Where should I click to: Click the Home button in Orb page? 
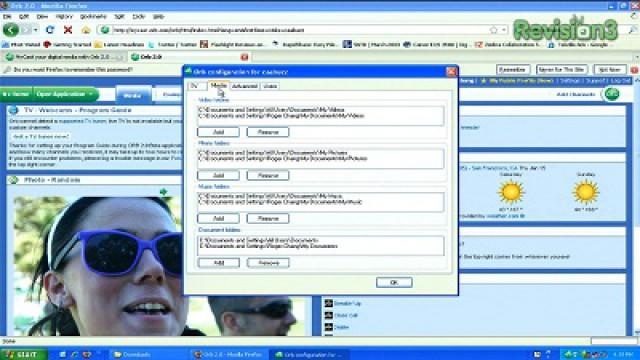16,94
